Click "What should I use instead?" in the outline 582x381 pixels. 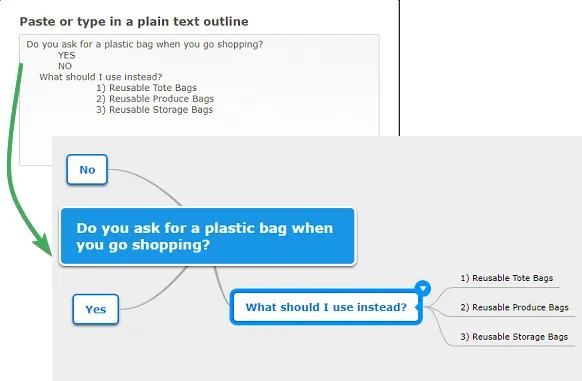tap(101, 77)
